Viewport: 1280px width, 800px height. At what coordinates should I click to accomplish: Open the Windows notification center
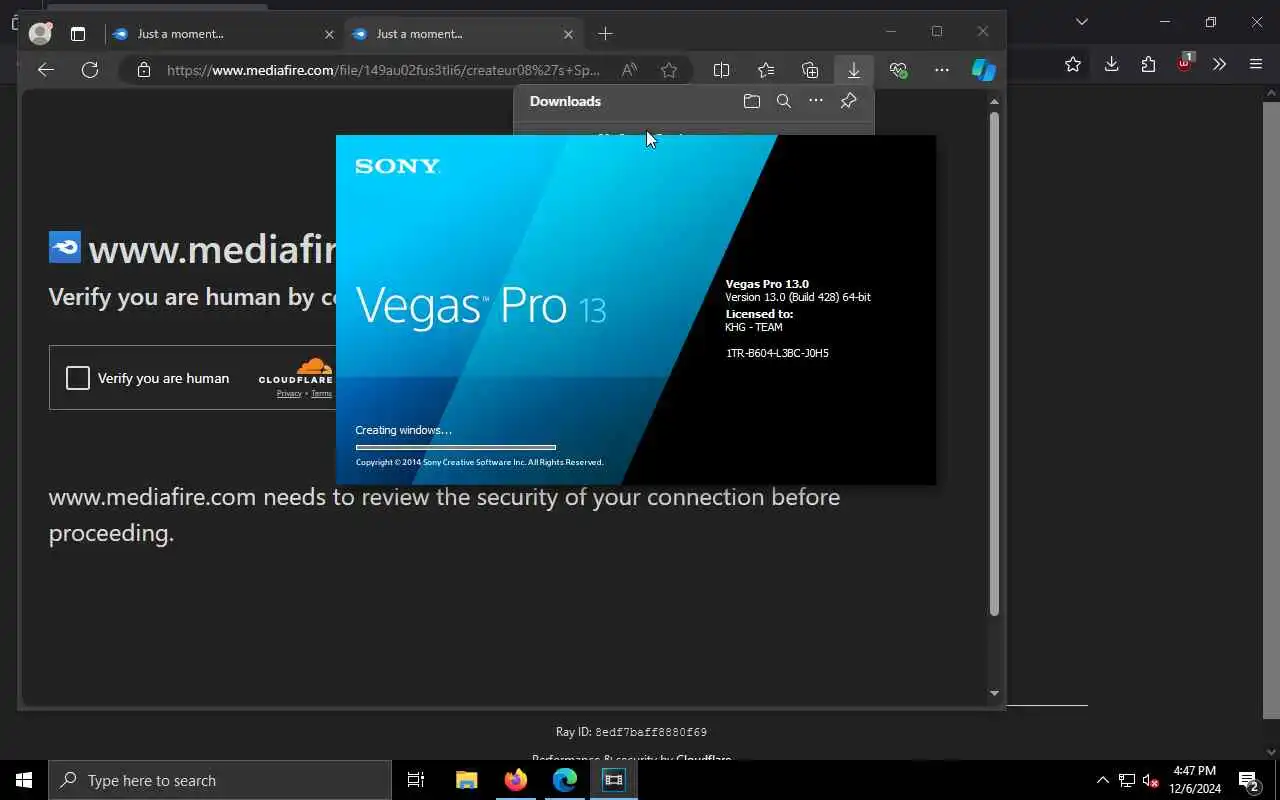point(1249,780)
